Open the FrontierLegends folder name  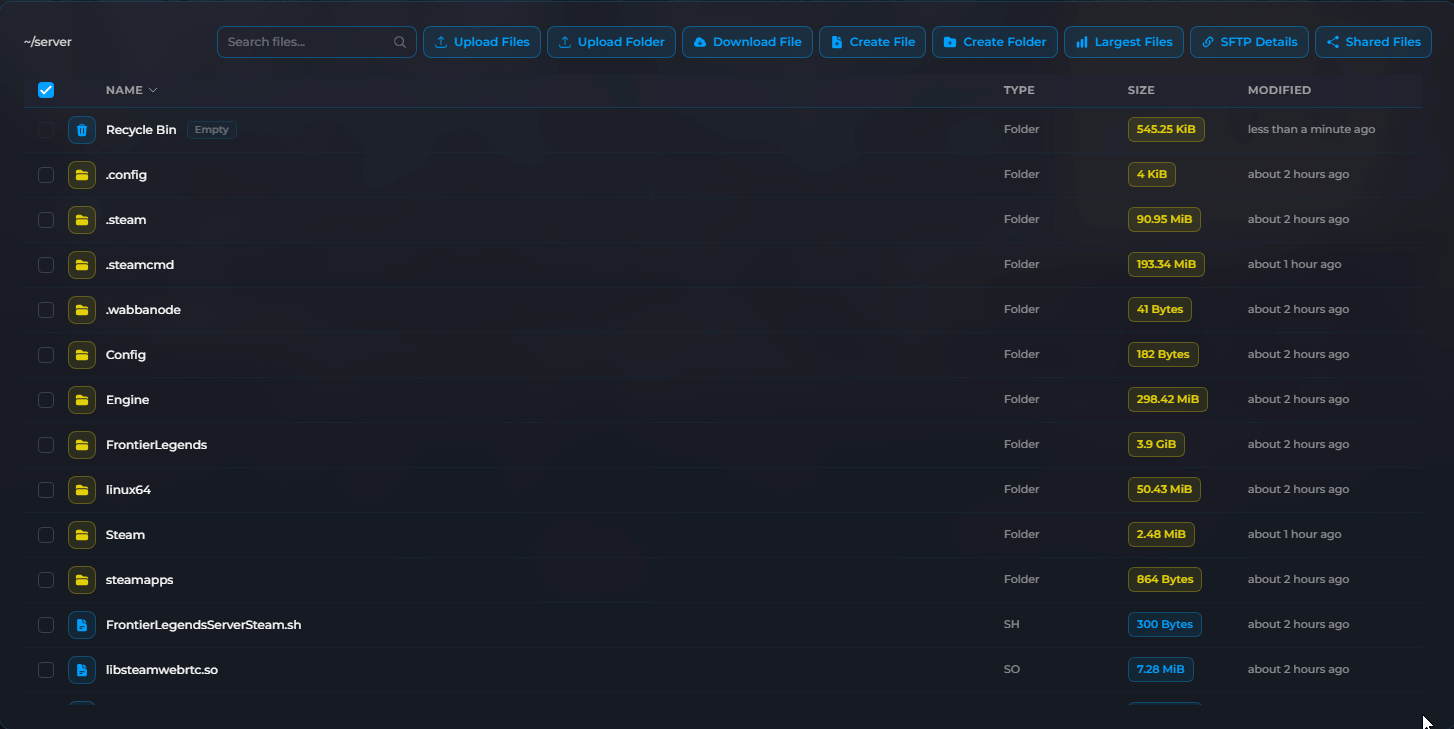[x=156, y=445]
